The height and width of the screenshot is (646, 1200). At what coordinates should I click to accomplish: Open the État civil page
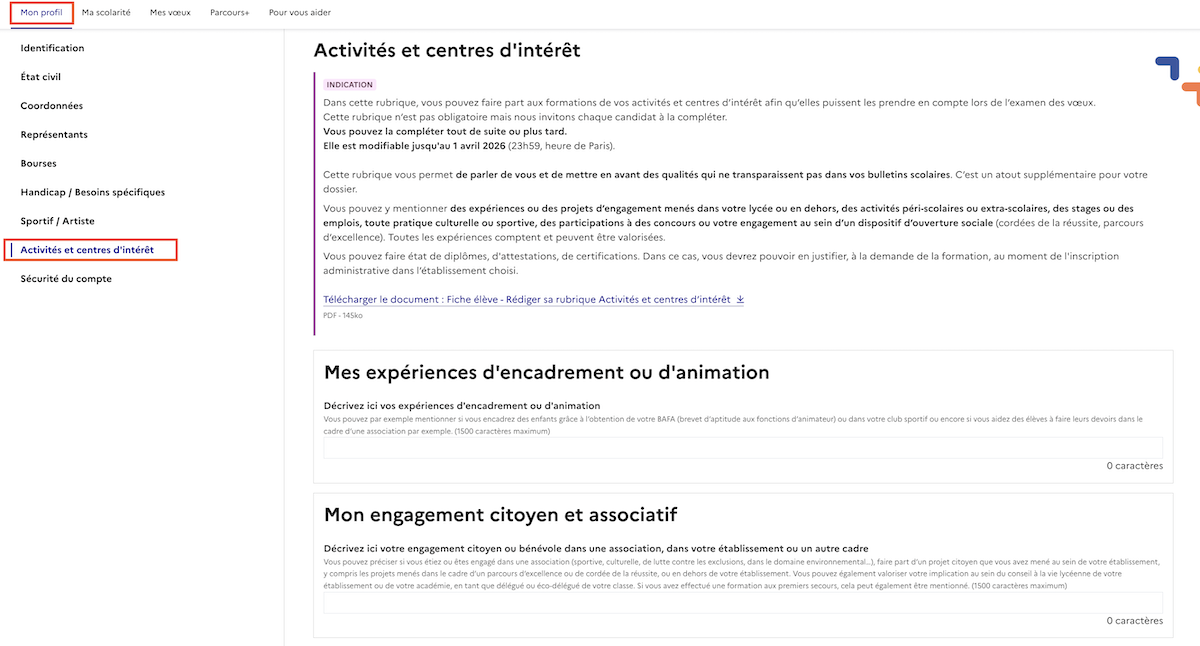pyautogui.click(x=44, y=76)
